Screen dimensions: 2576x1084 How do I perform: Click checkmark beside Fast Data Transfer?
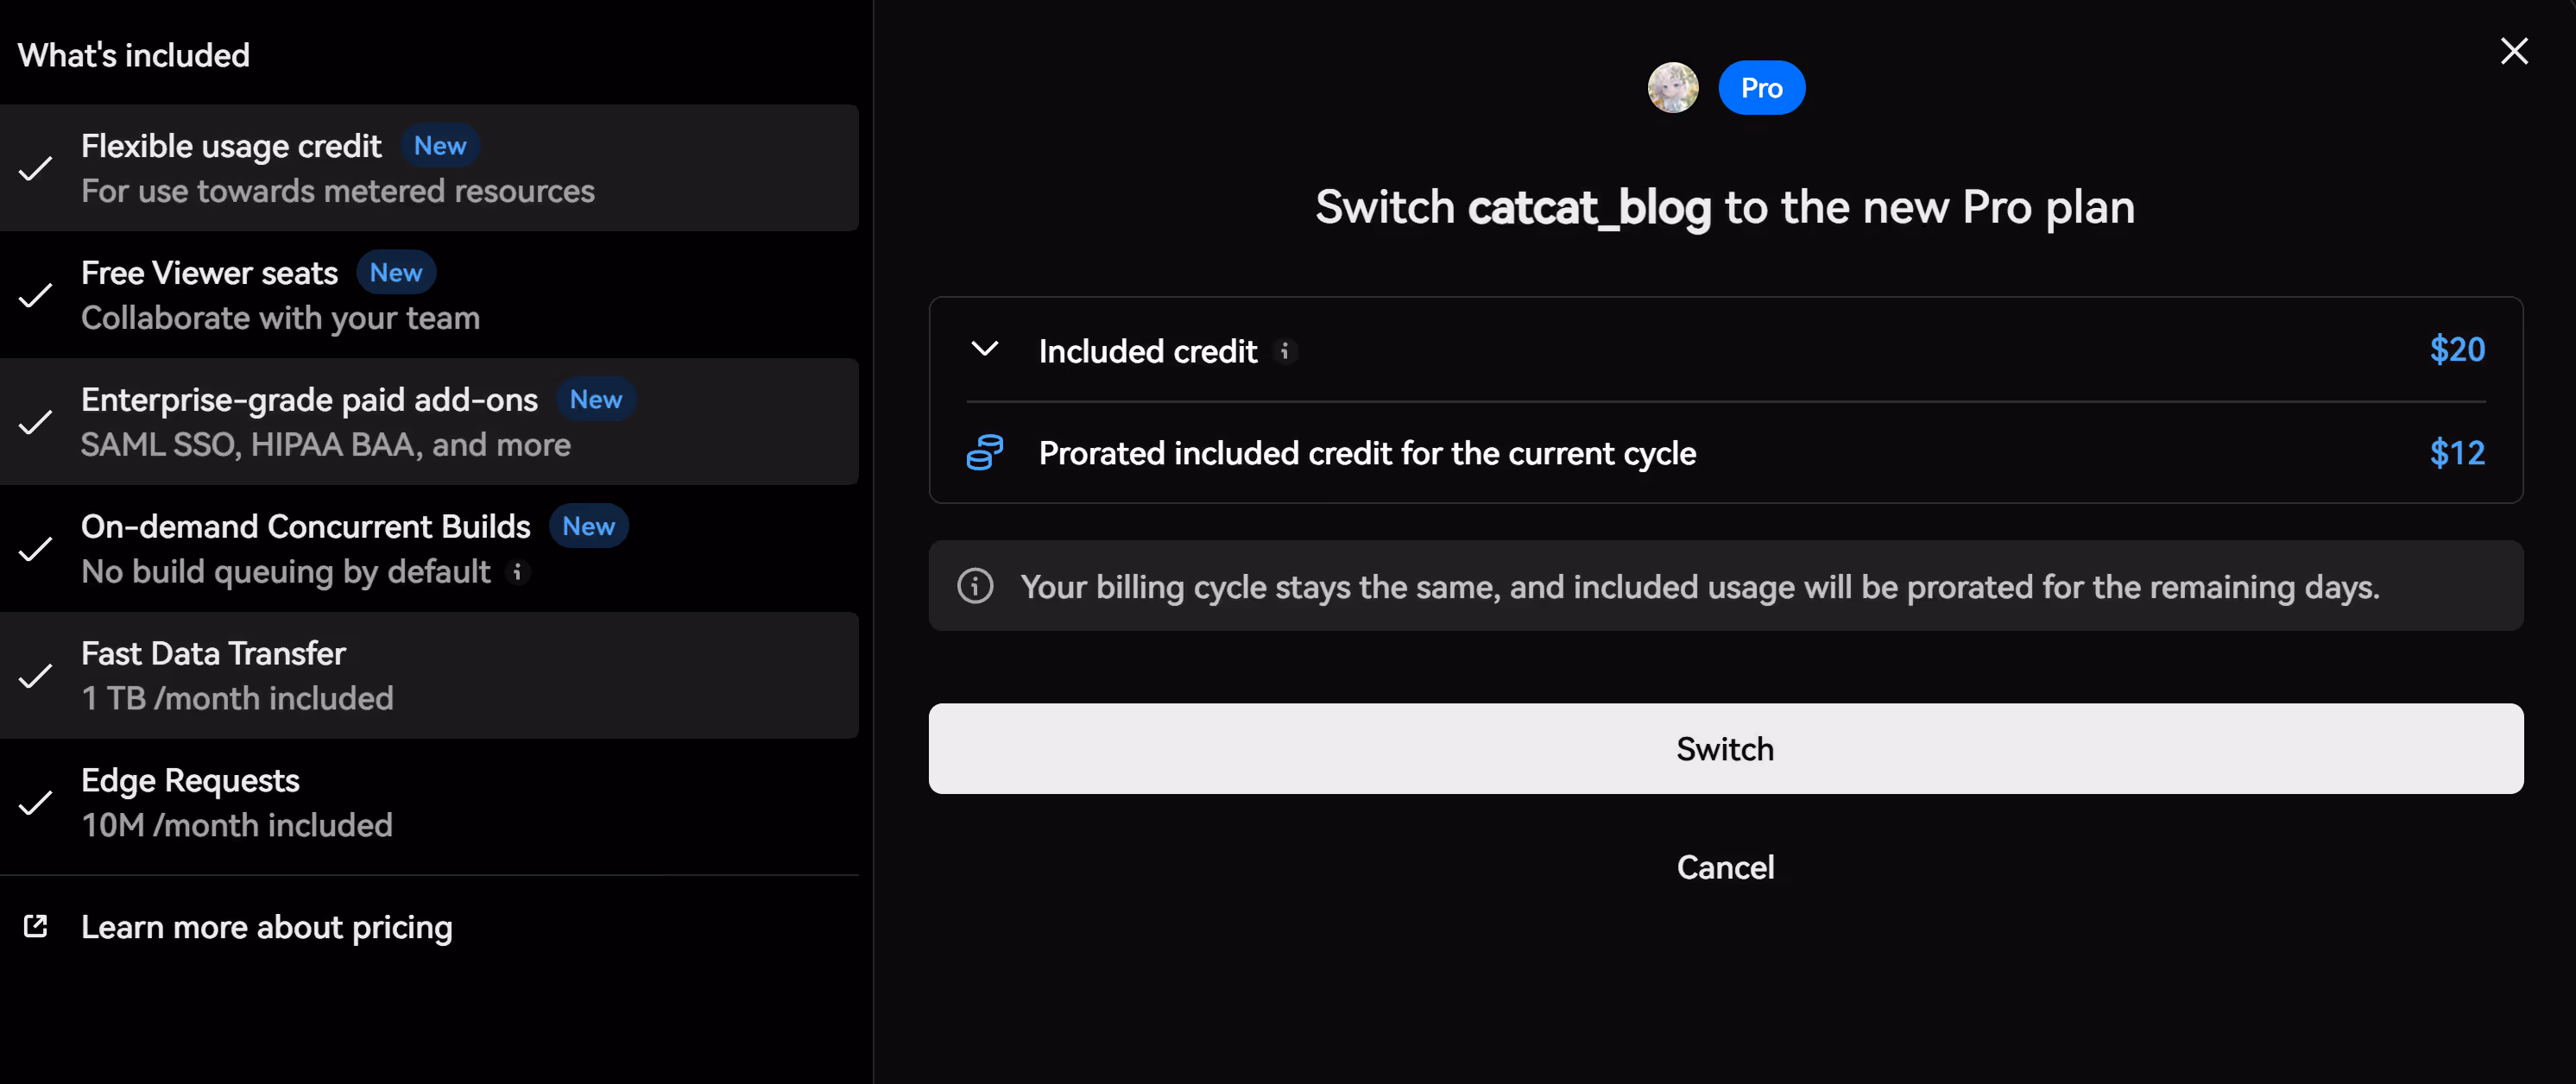coord(36,677)
